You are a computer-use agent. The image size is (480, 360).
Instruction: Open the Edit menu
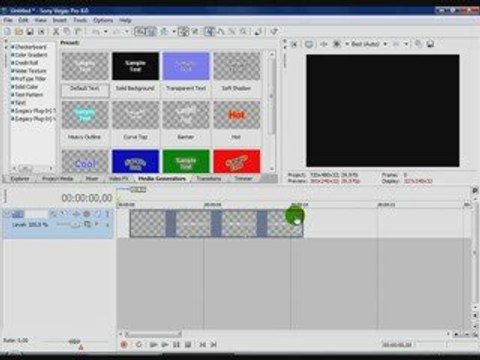(23, 20)
